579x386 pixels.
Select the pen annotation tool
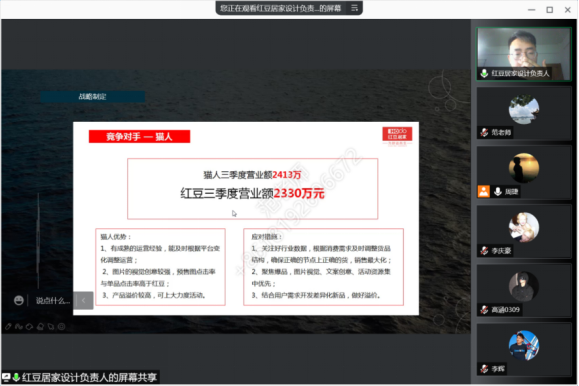click(8, 326)
